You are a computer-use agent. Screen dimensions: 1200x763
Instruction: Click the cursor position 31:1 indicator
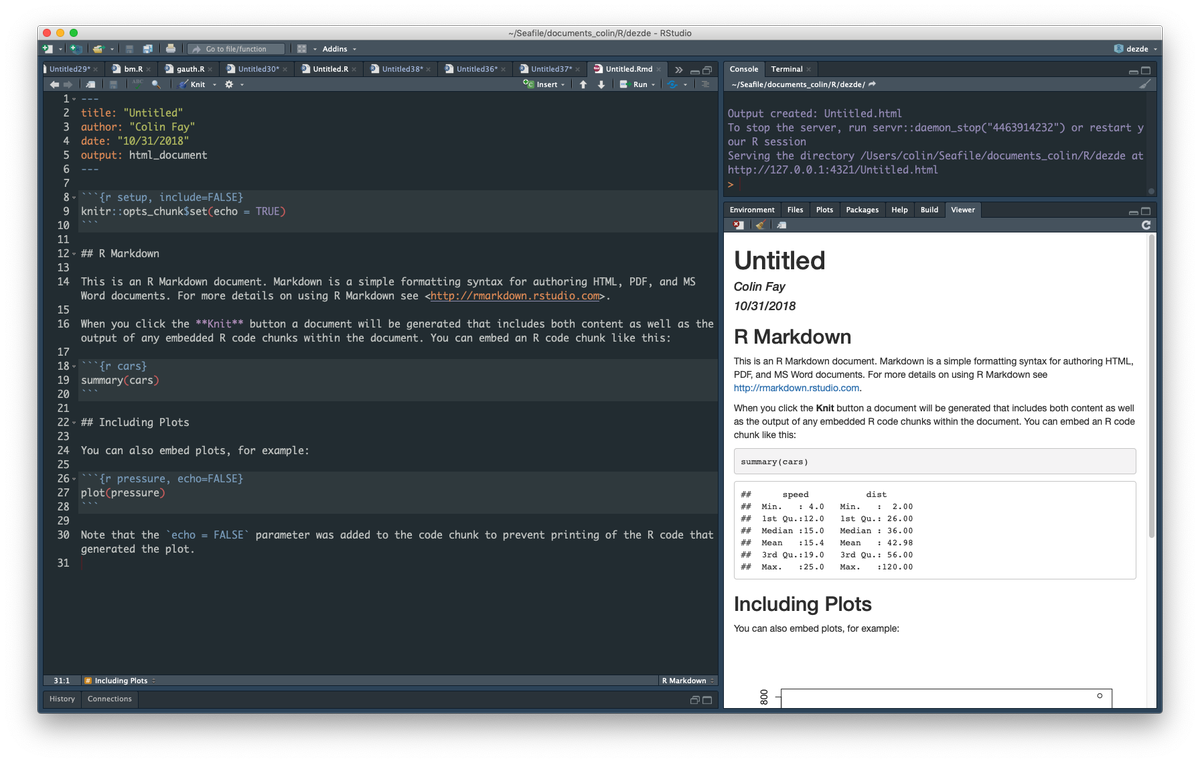coord(62,680)
